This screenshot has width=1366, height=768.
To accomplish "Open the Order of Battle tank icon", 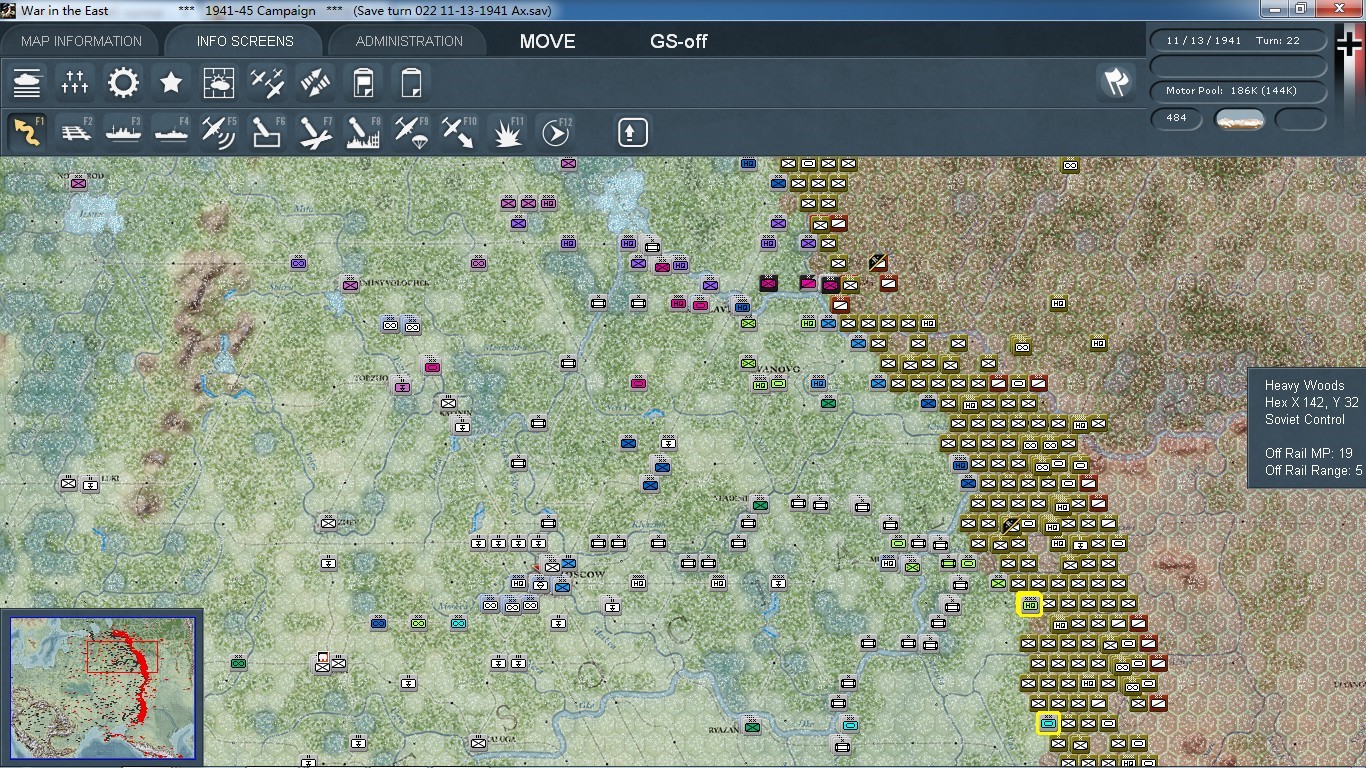I will click(27, 82).
